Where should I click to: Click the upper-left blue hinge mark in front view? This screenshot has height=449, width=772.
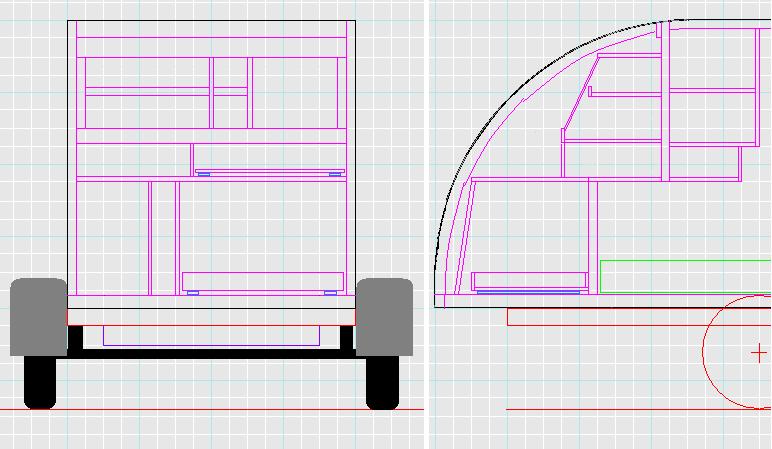204,174
